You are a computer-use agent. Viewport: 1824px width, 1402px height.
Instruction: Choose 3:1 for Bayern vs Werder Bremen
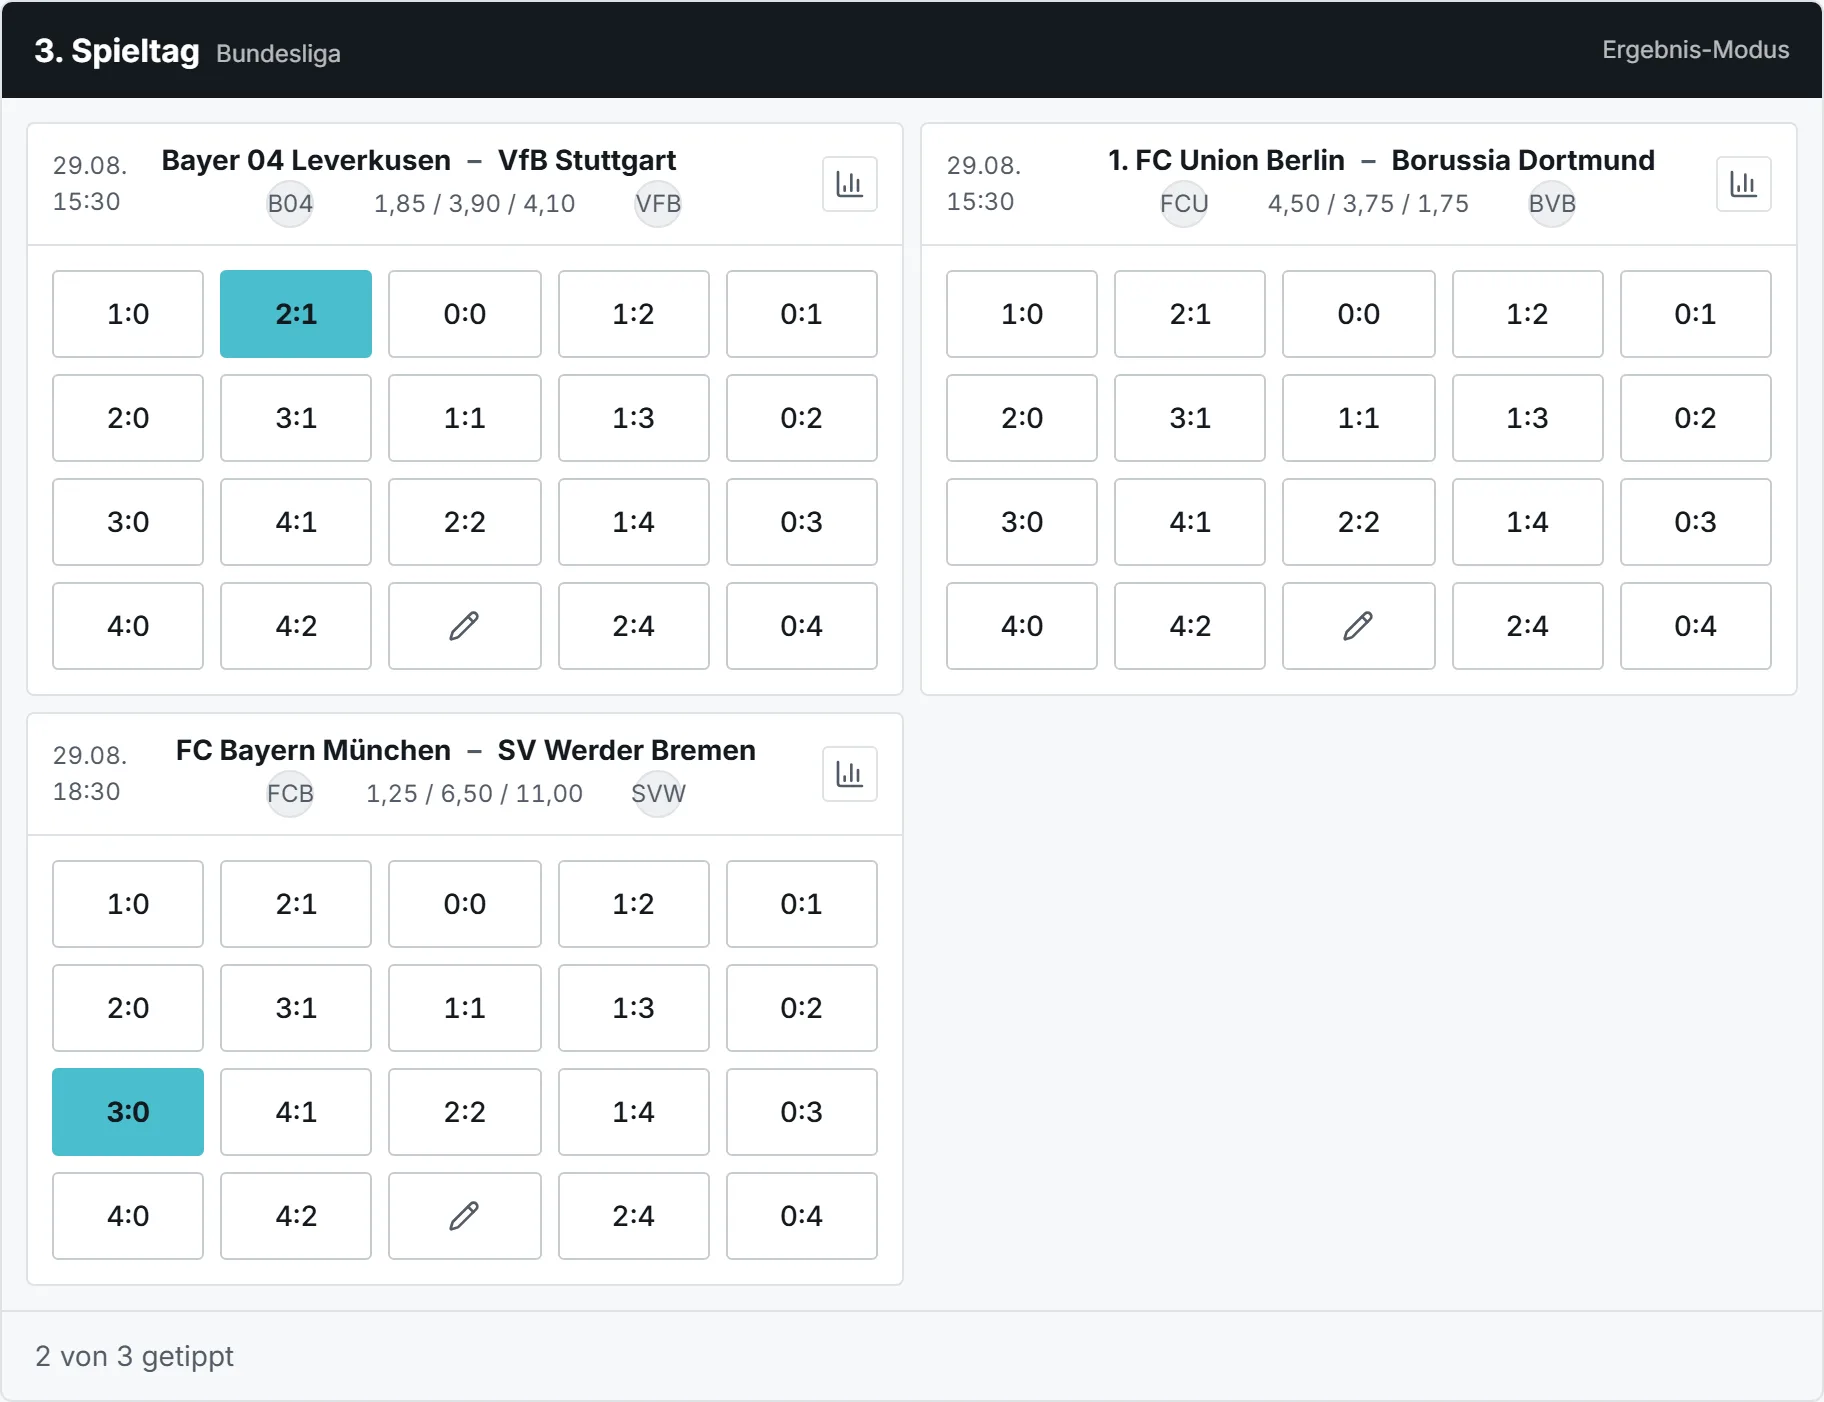click(296, 1008)
